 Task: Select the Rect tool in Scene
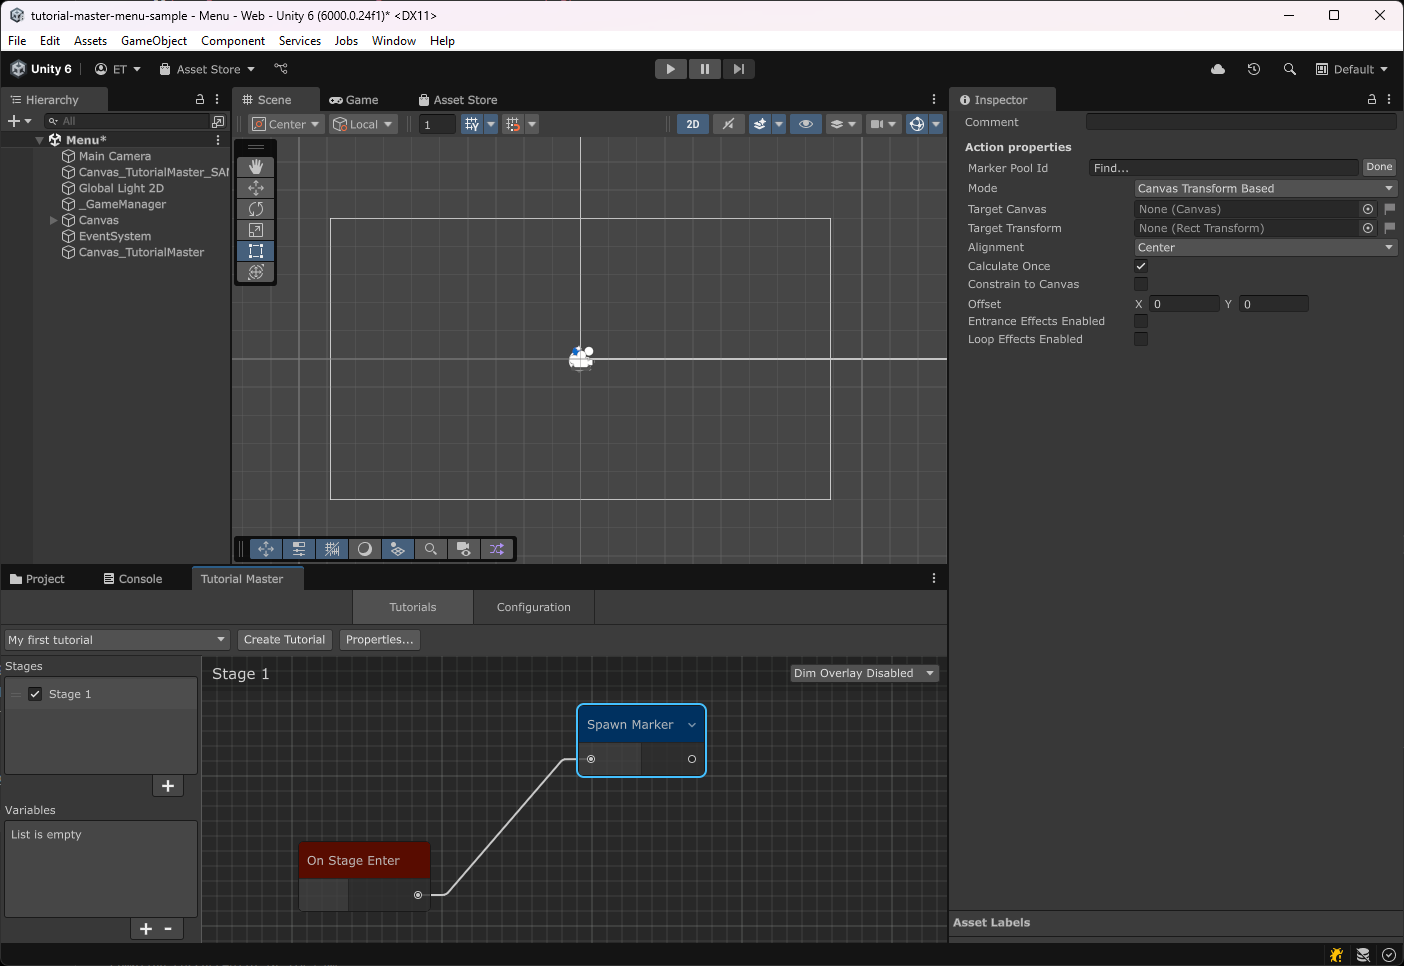(256, 251)
